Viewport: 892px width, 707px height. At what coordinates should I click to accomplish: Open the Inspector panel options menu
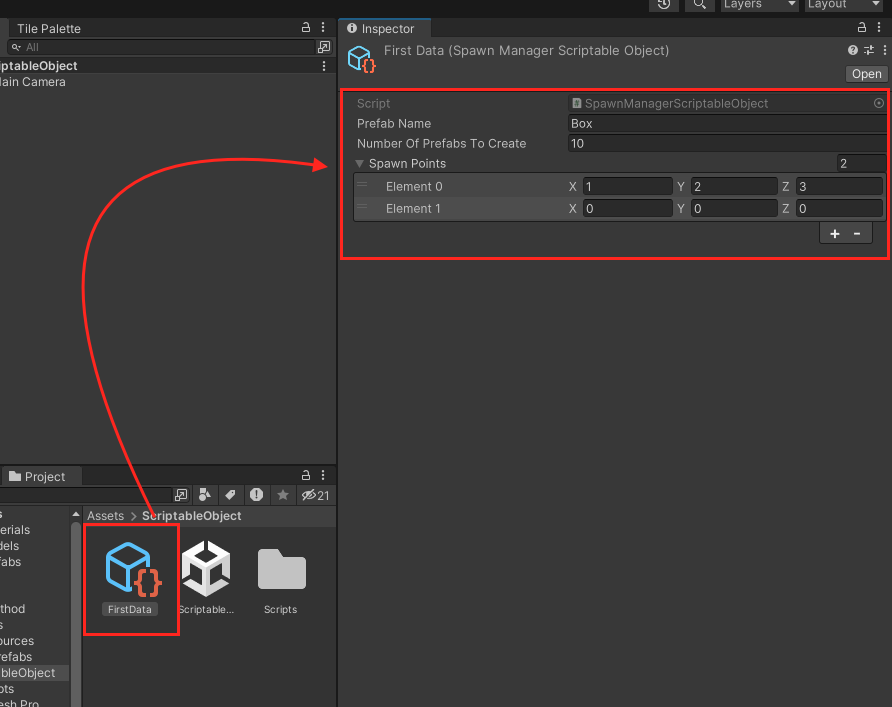pos(879,27)
